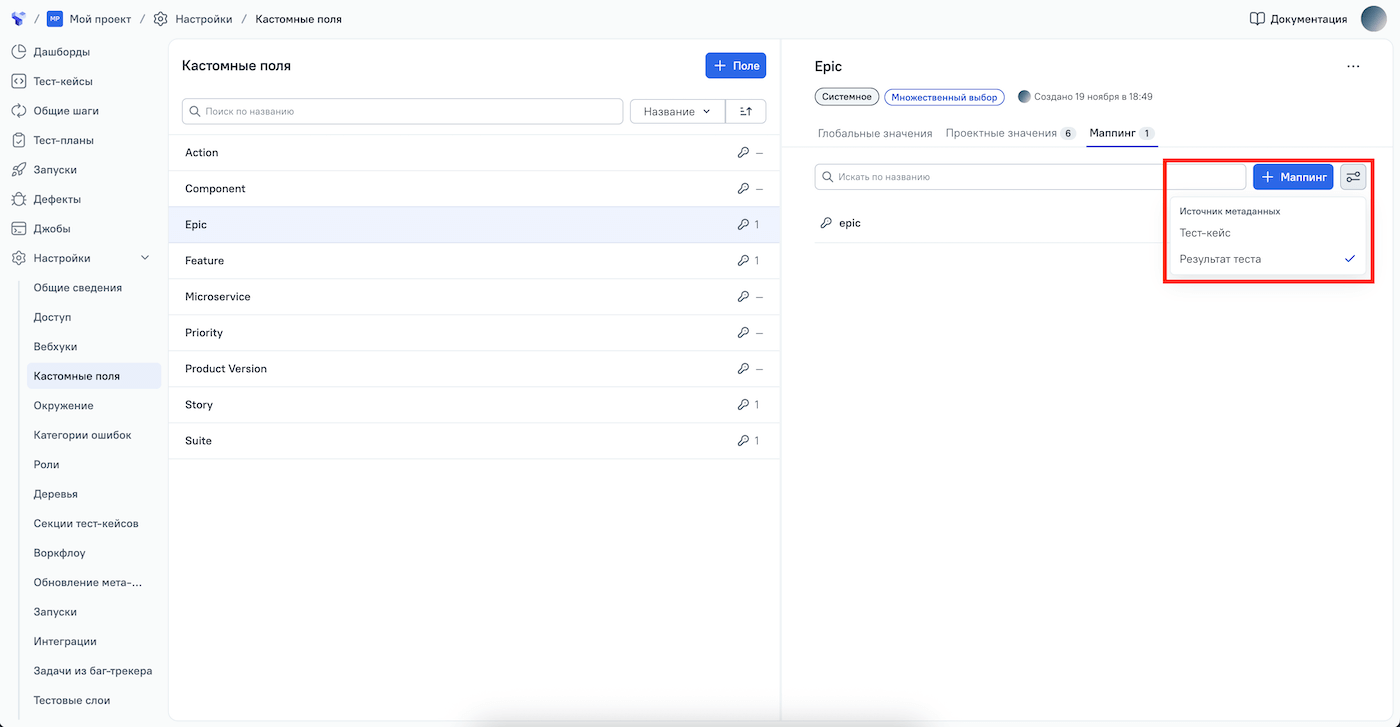1400x727 pixels.
Task: Open the Name sort dropdown
Action: coord(677,112)
